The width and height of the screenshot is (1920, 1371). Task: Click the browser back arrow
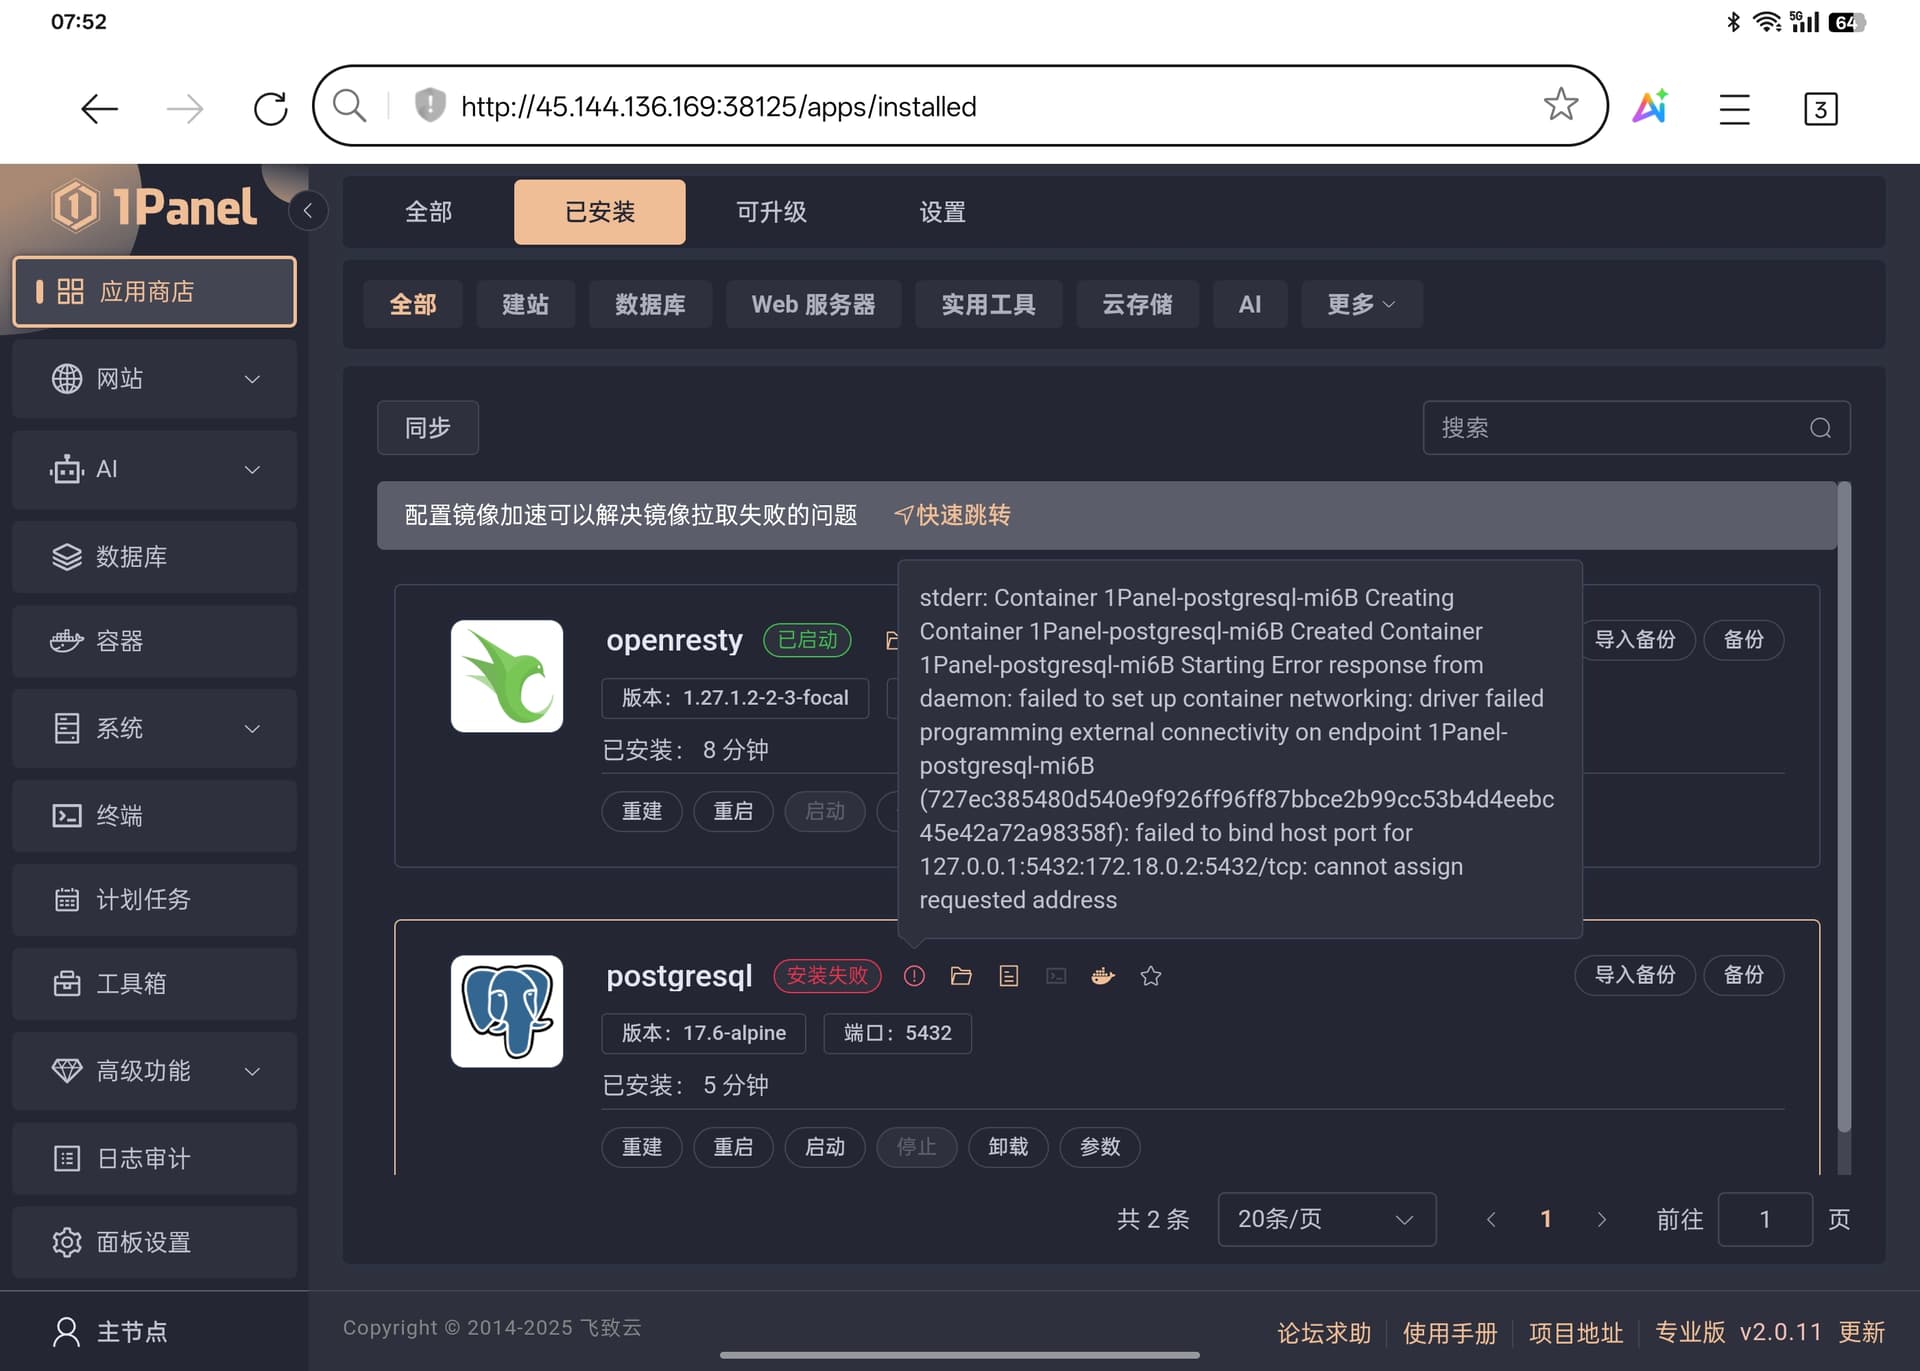pyautogui.click(x=99, y=107)
